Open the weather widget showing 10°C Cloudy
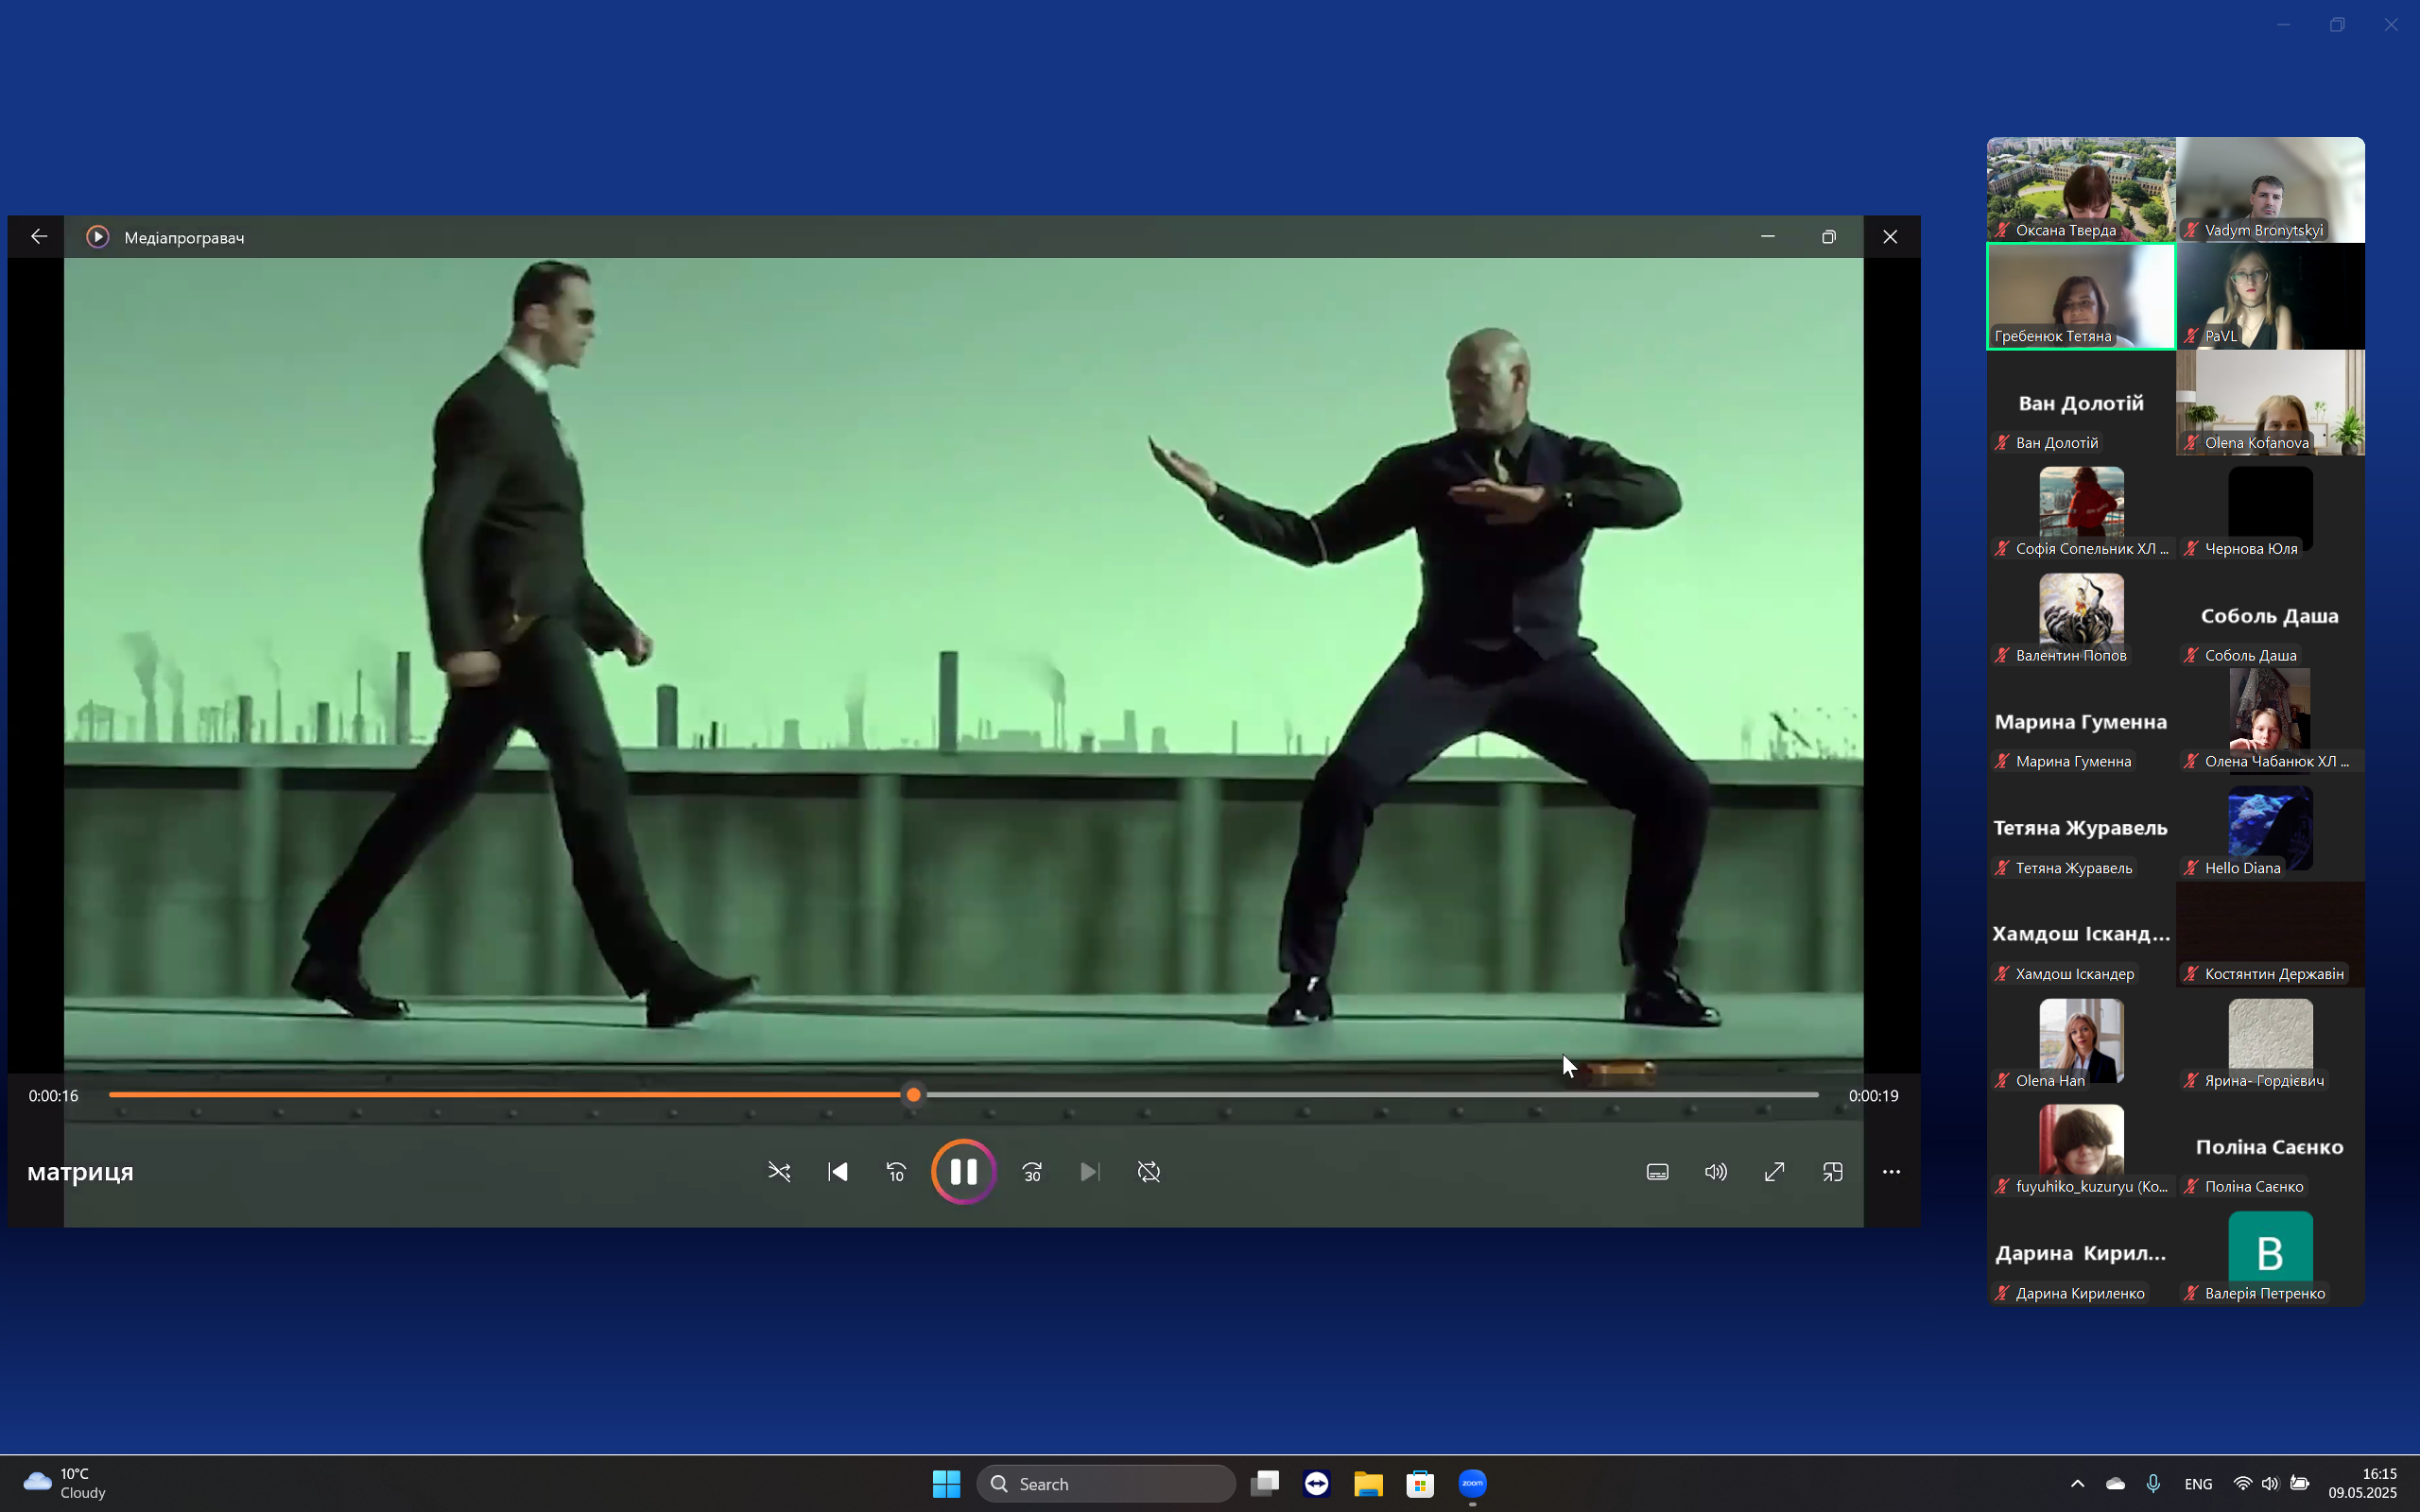The image size is (2420, 1512). [x=65, y=1483]
